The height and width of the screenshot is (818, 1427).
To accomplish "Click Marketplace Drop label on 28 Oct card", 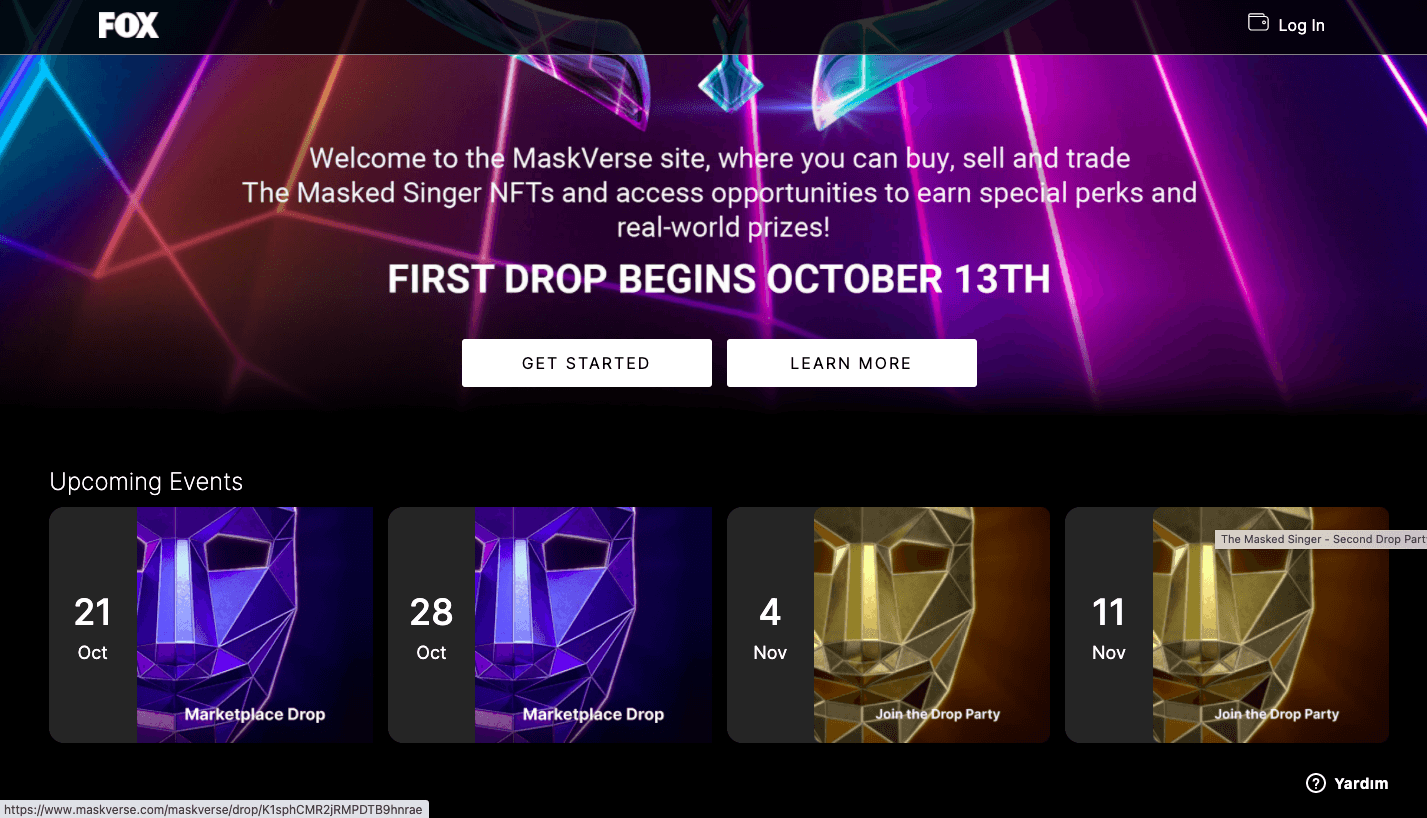I will point(593,714).
